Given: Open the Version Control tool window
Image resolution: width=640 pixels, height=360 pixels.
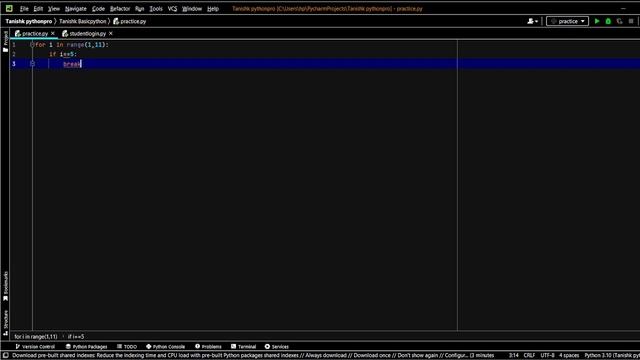Looking at the screenshot, I should [35, 347].
